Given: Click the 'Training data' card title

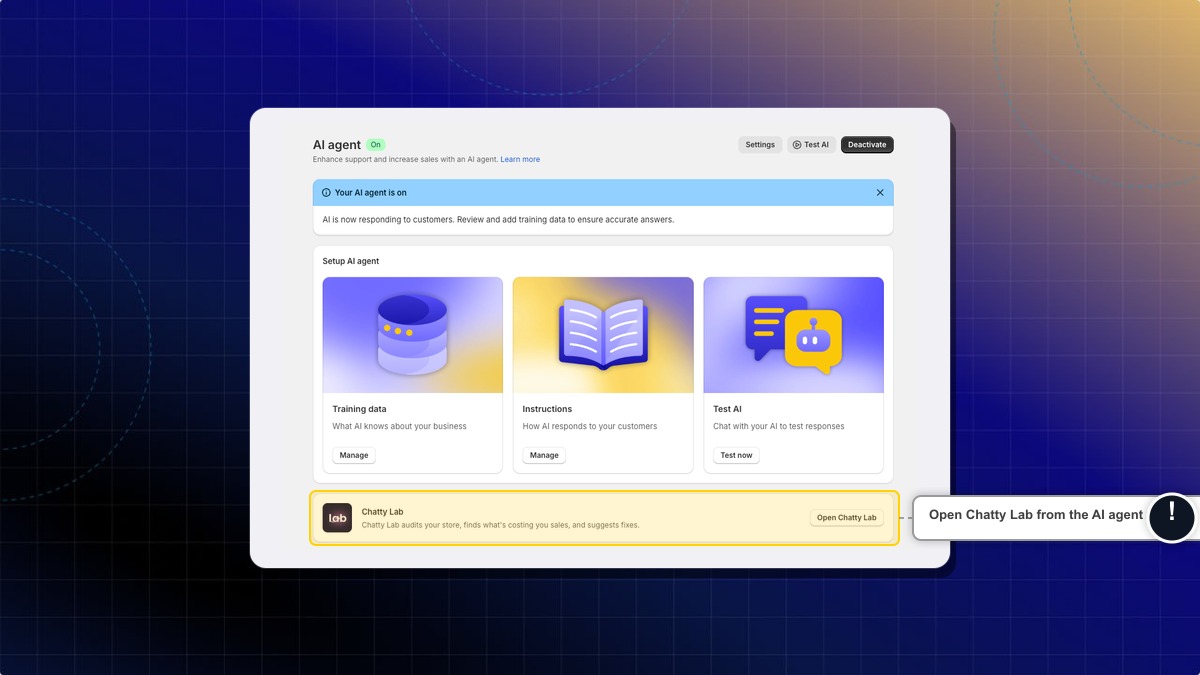Looking at the screenshot, I should pyautogui.click(x=359, y=409).
